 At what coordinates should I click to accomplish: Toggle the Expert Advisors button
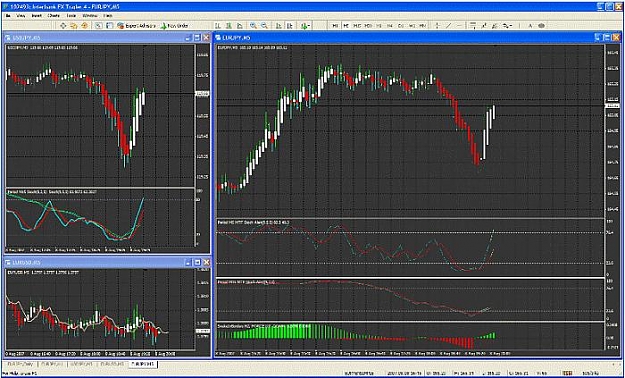[136, 26]
